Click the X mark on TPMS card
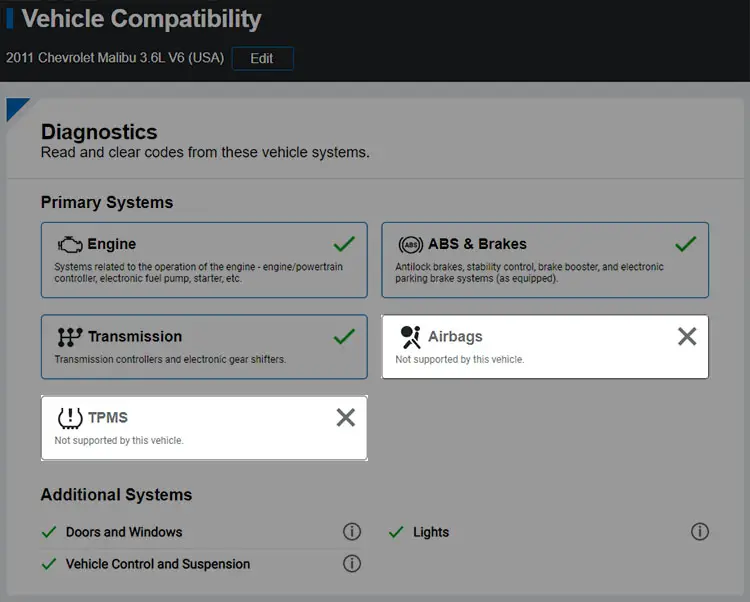 tap(345, 417)
